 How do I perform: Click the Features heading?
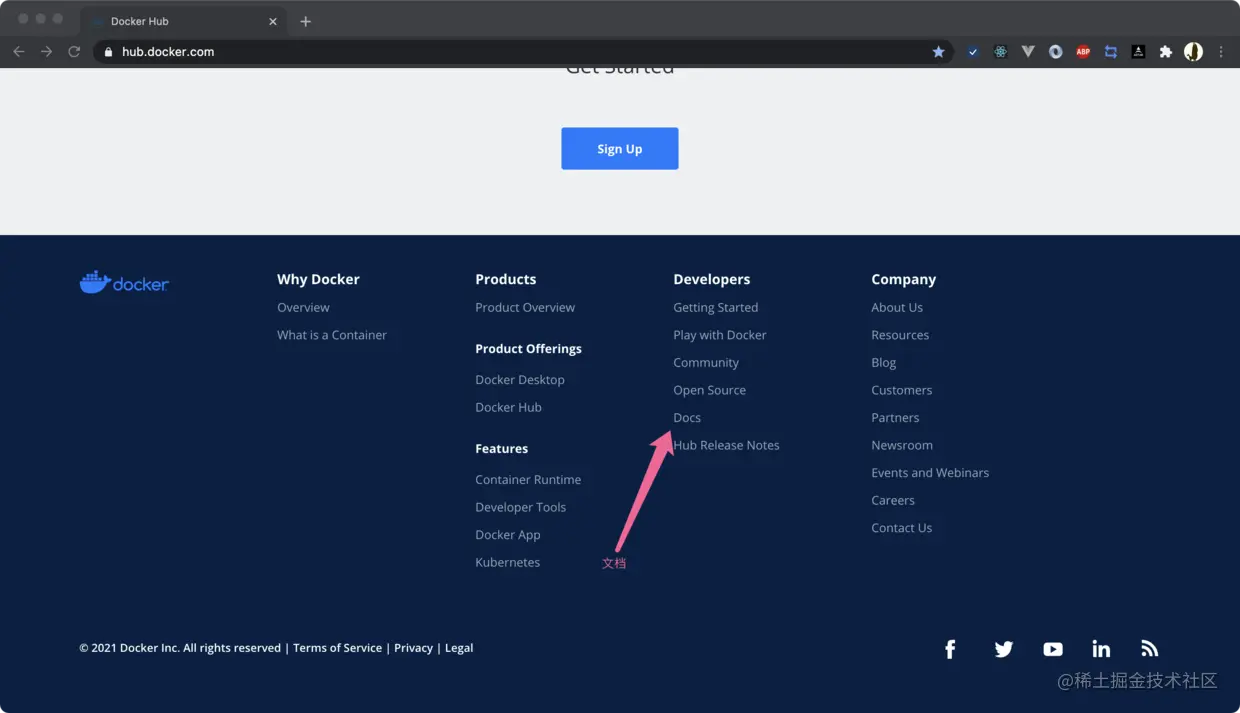(502, 448)
